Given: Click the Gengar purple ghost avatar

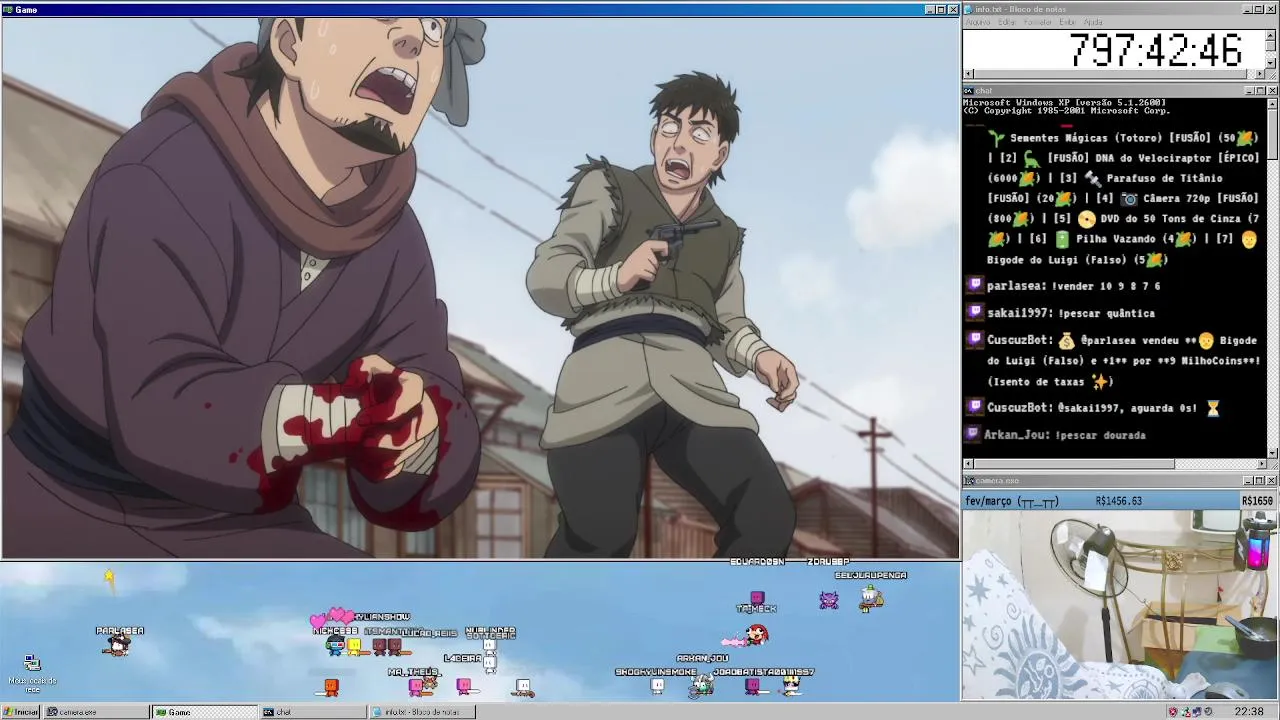Looking at the screenshot, I should point(829,599).
